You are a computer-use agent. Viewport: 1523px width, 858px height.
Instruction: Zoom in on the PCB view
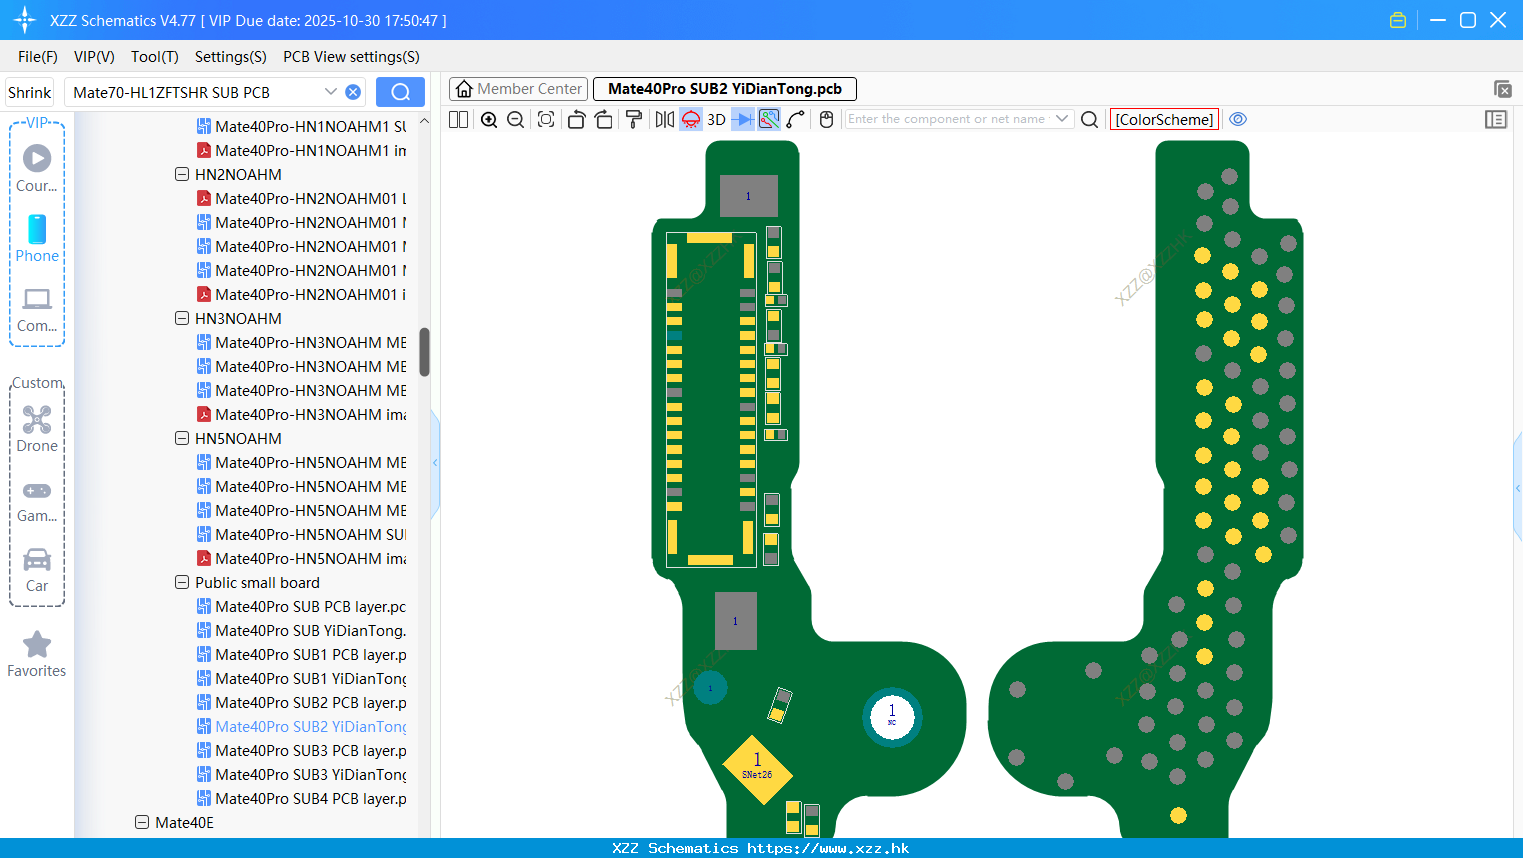[489, 120]
